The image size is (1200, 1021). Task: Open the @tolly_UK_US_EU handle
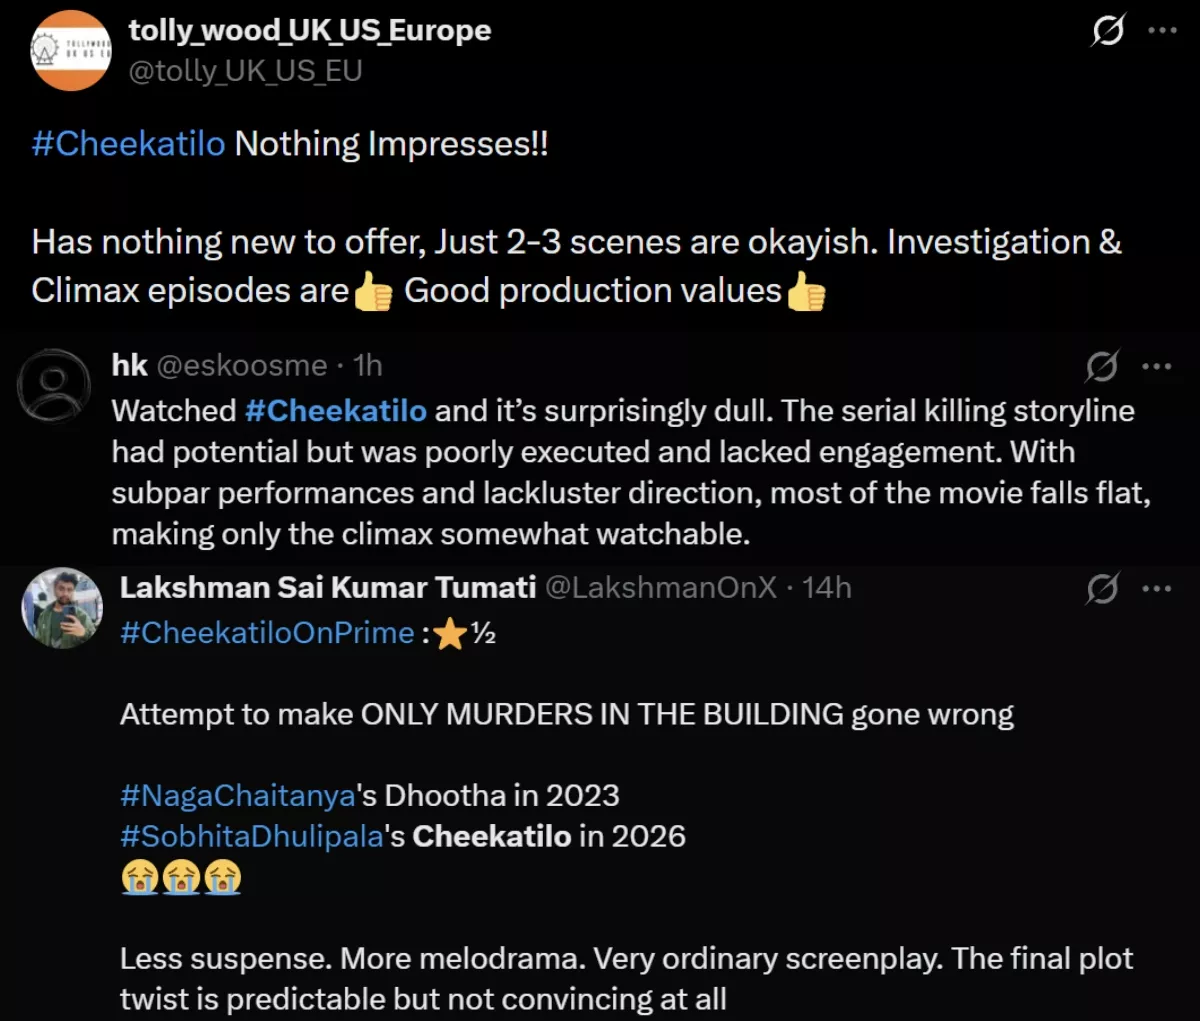[245, 71]
